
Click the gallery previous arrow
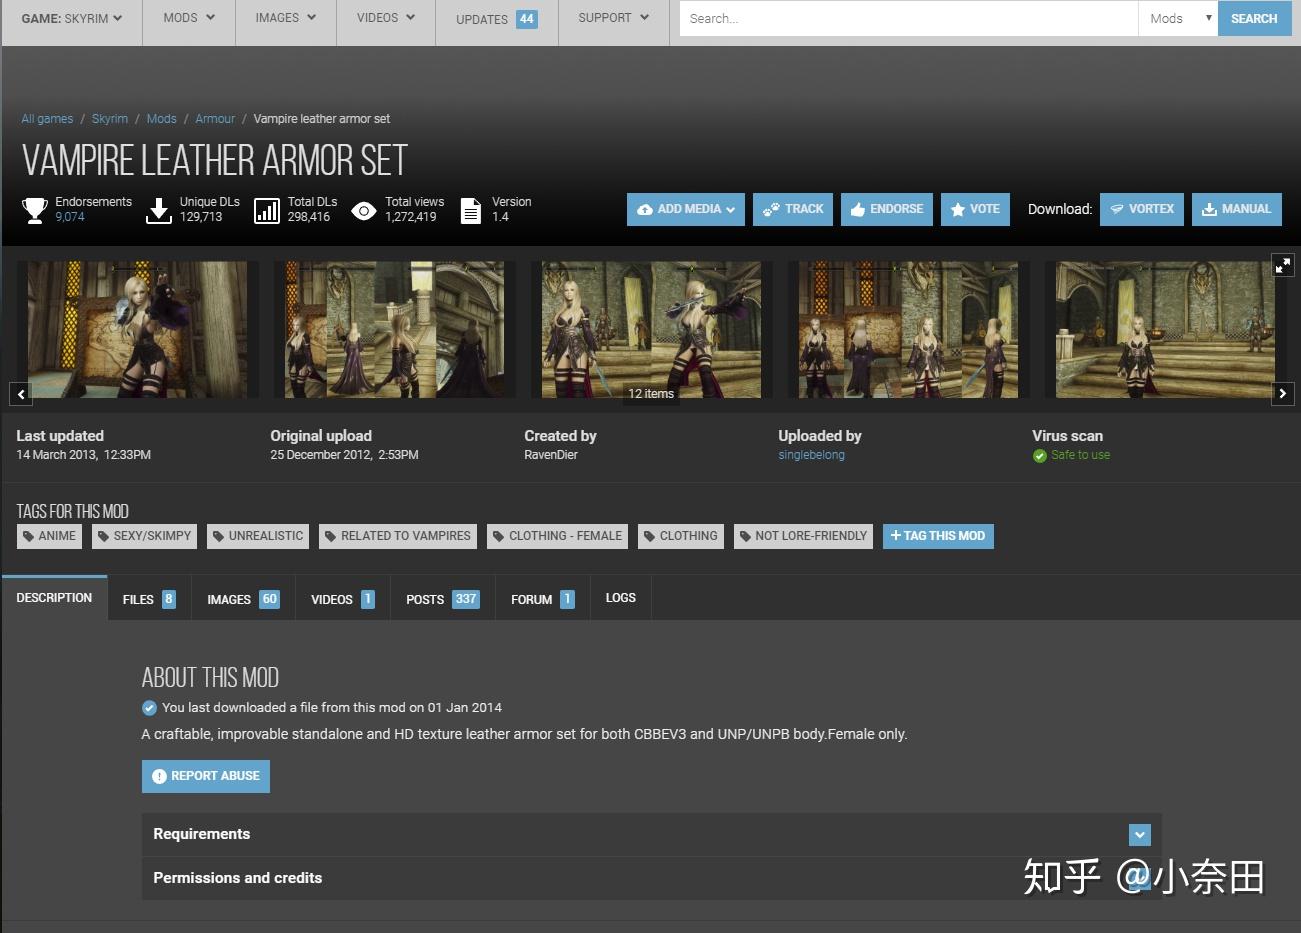tap(21, 394)
